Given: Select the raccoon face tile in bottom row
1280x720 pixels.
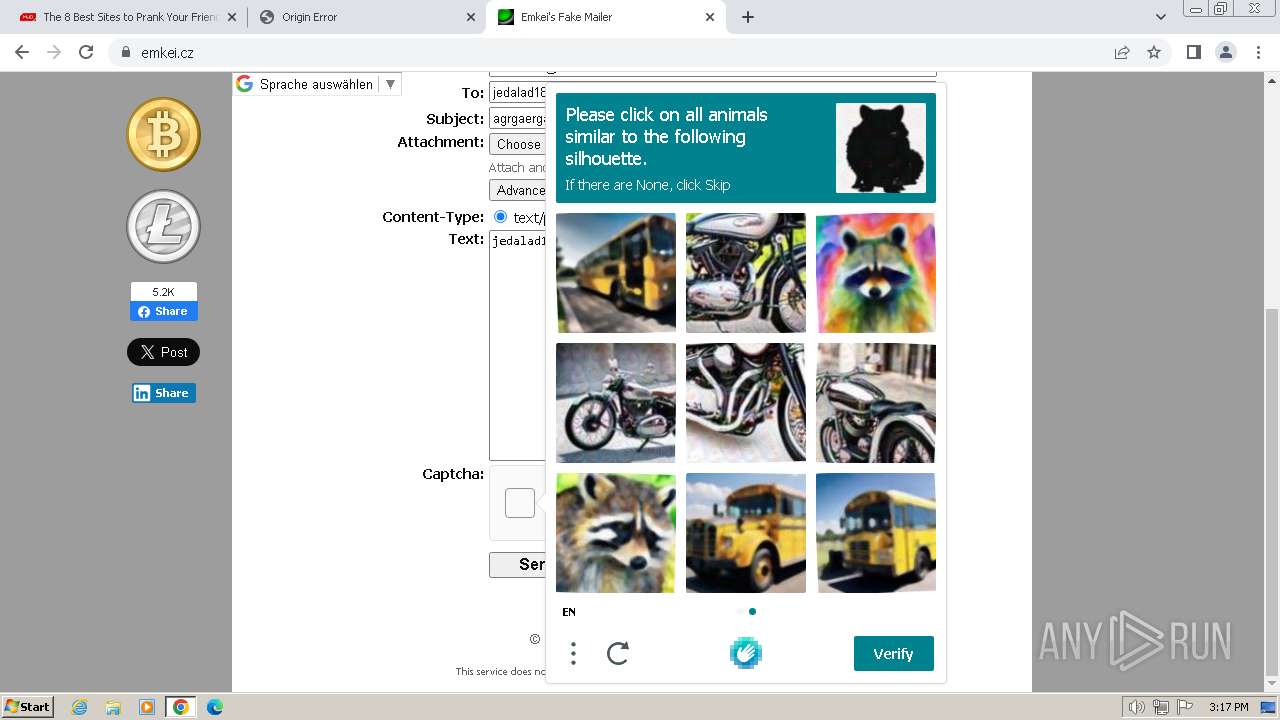Looking at the screenshot, I should pos(616,533).
